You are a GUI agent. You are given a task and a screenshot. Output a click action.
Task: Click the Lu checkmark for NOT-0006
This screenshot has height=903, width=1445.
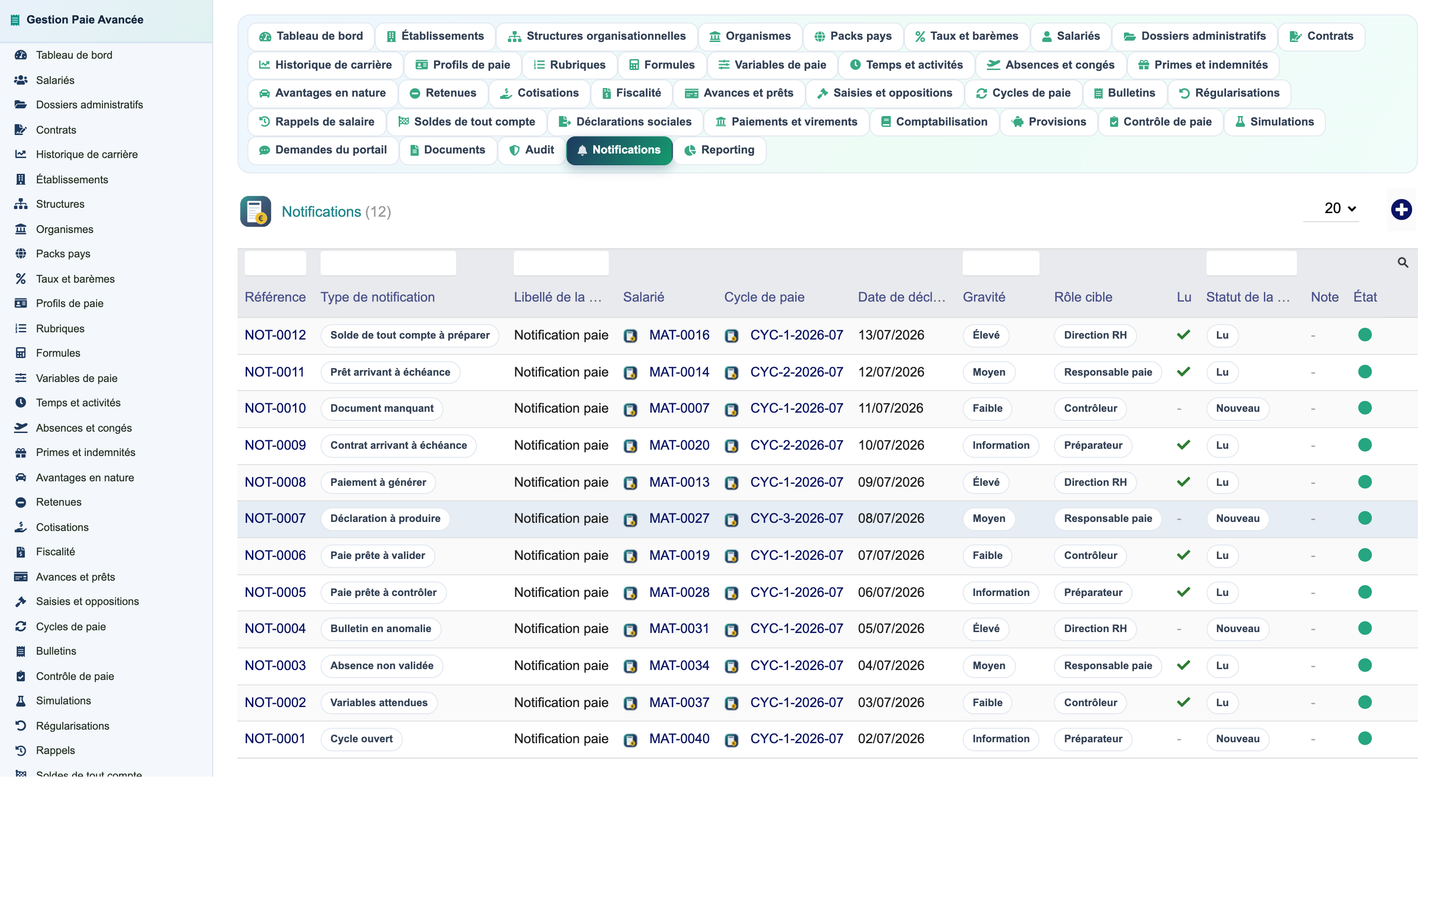[x=1183, y=555]
